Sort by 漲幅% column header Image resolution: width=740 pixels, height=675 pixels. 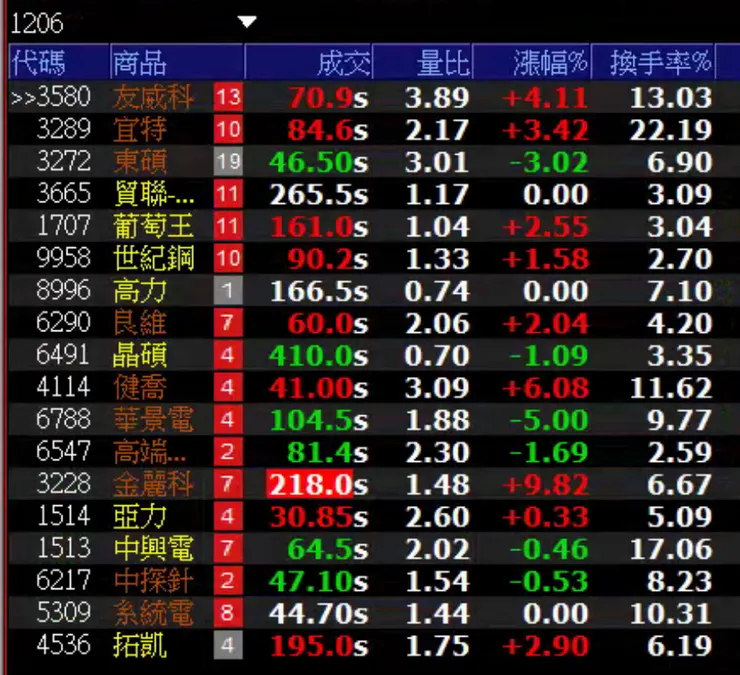pyautogui.click(x=532, y=62)
